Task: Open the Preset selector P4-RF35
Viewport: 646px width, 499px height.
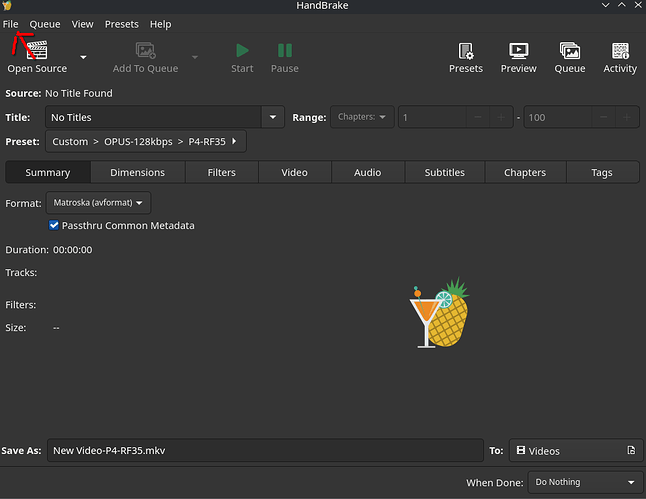Action: (x=146, y=141)
